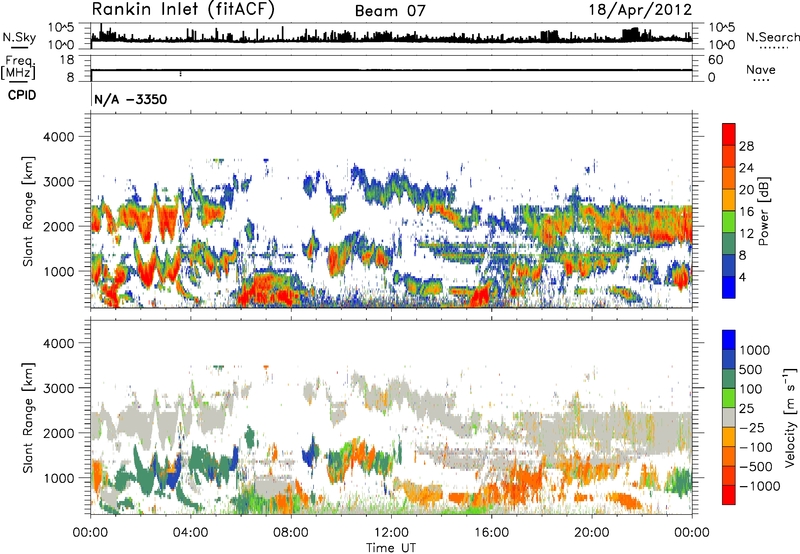800x554 pixels.
Task: Click the '18' tick on frequency axis
Action: (x=67, y=60)
